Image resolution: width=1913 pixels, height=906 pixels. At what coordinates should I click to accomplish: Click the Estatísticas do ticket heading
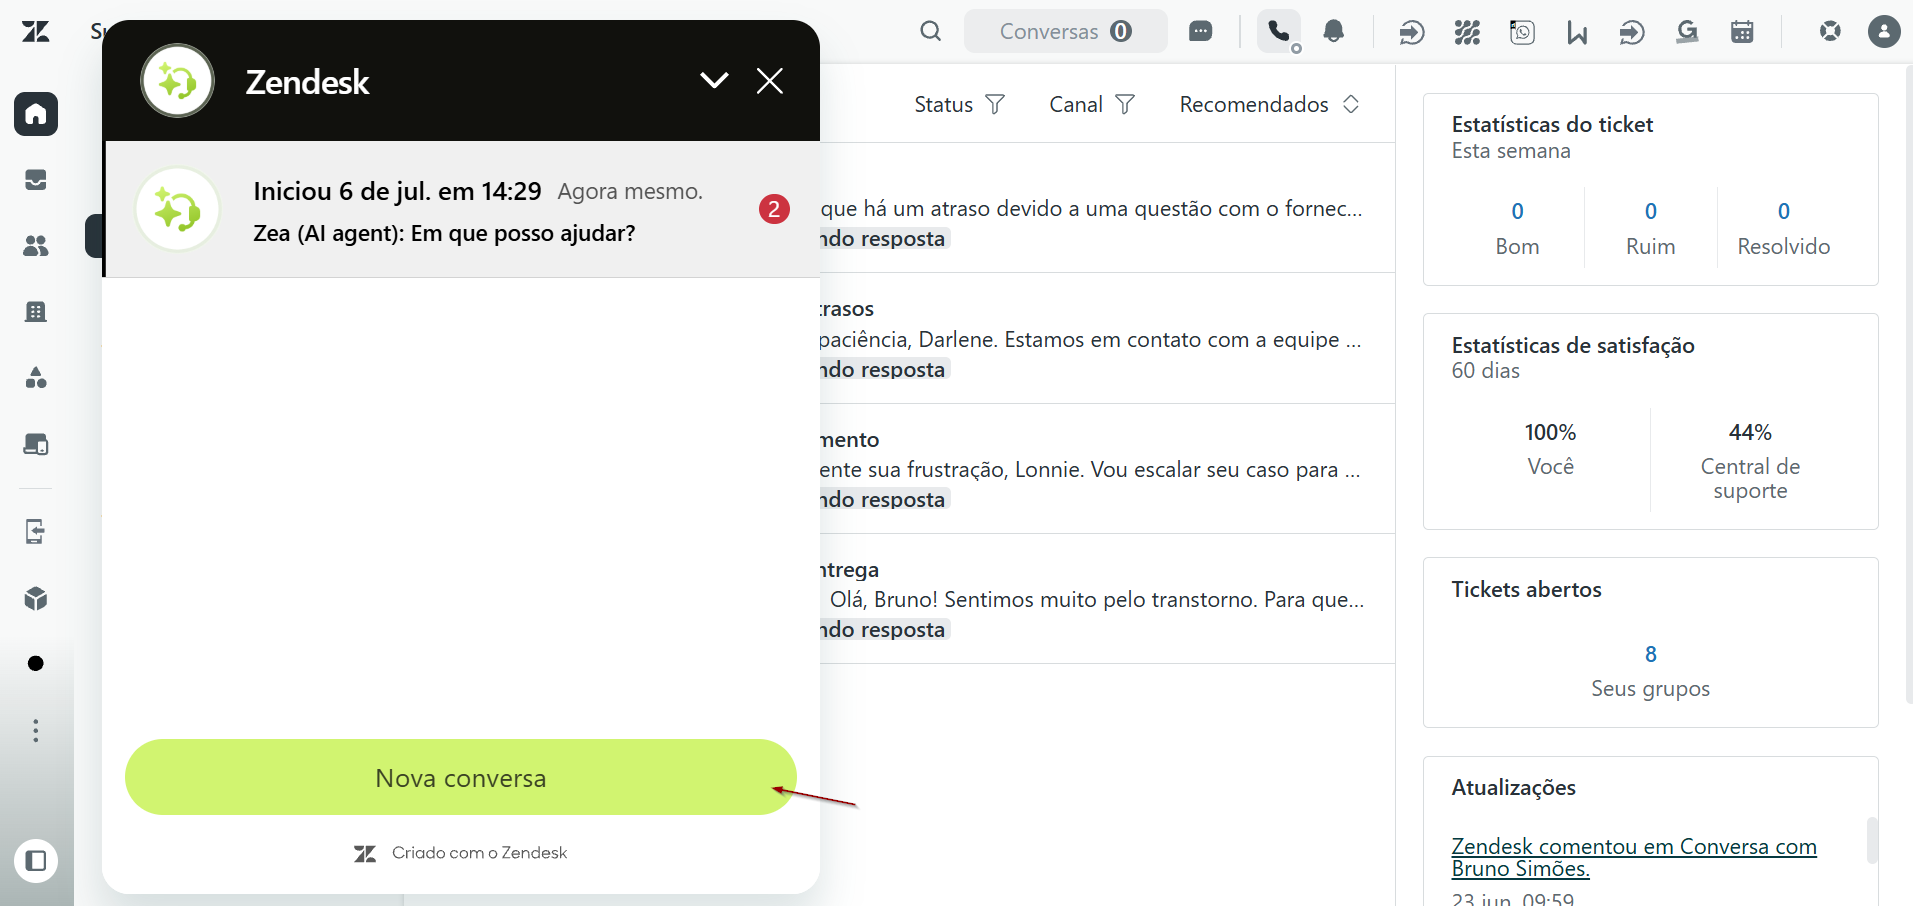click(x=1552, y=124)
